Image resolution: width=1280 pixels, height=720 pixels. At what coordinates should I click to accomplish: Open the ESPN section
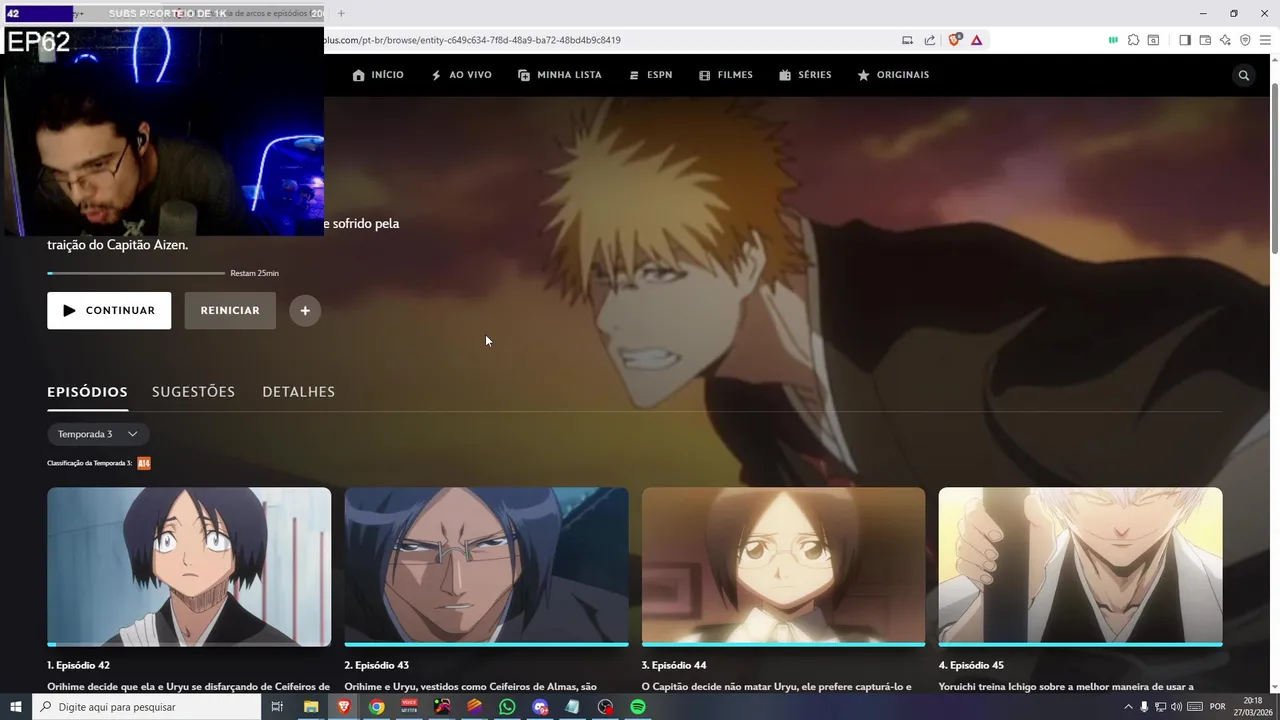pos(650,75)
